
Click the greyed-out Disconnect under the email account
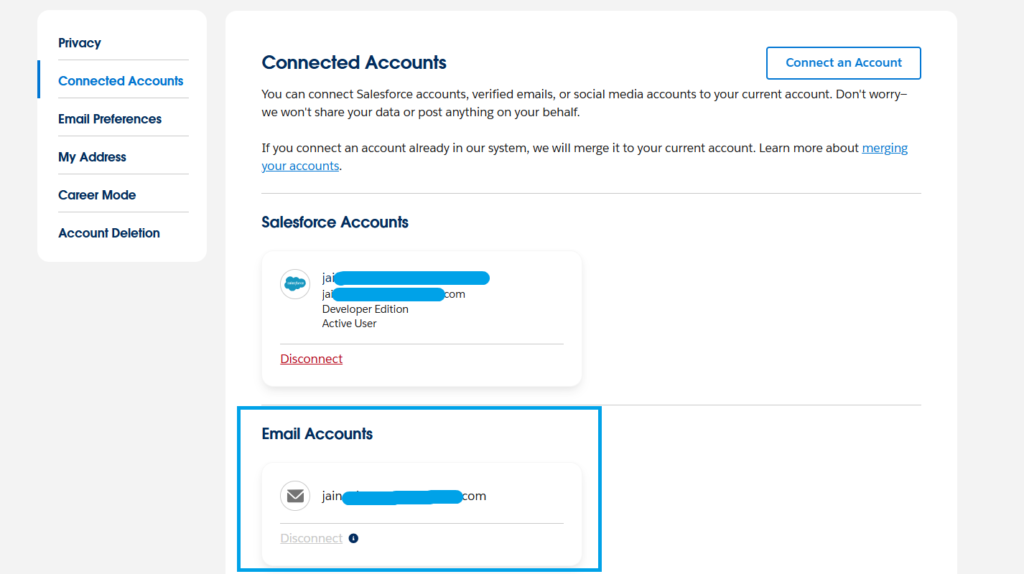coord(311,538)
